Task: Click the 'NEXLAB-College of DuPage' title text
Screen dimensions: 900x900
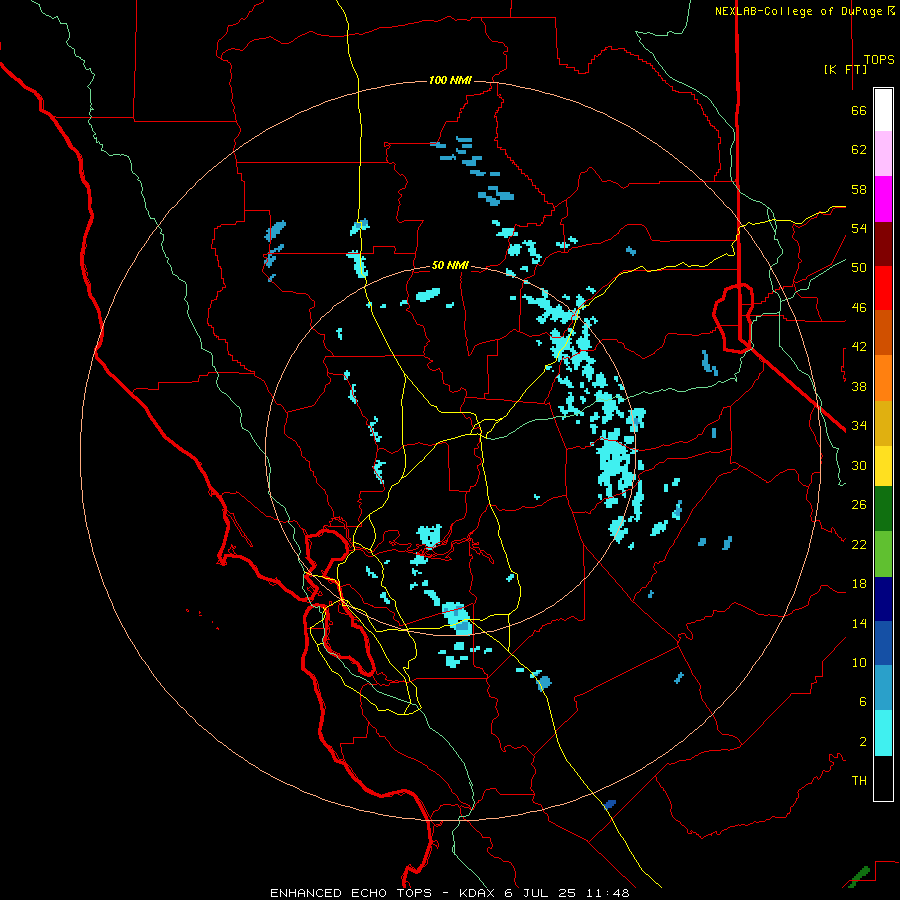Action: [800, 11]
